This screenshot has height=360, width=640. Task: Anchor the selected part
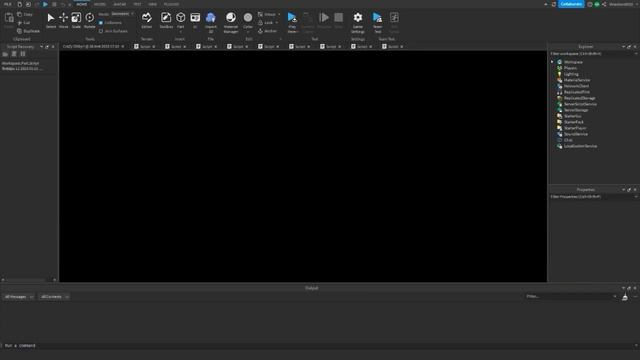pyautogui.click(x=268, y=31)
